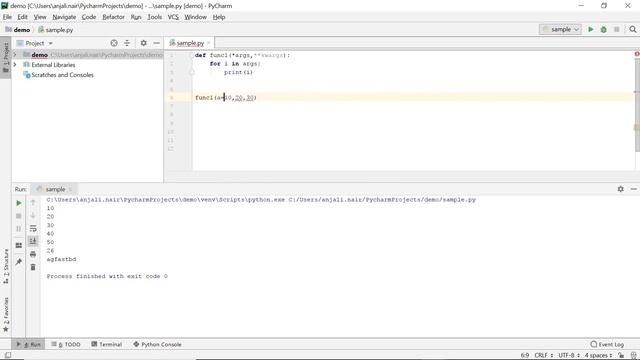The height and width of the screenshot is (360, 640).
Task: Open the Run menu
Action: coord(136,17)
